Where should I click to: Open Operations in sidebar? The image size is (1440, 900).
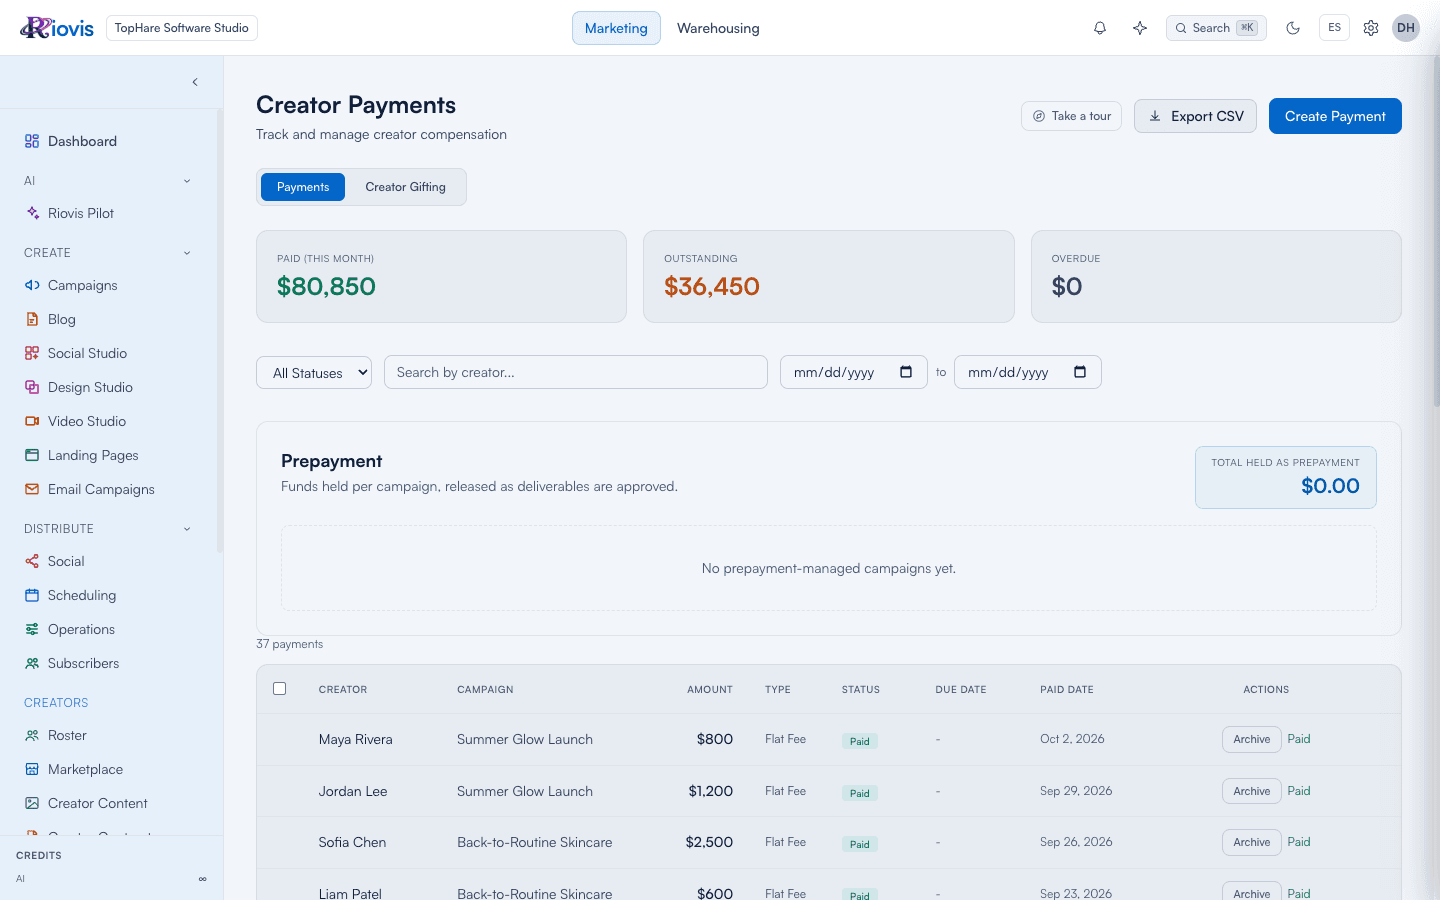(x=108, y=629)
